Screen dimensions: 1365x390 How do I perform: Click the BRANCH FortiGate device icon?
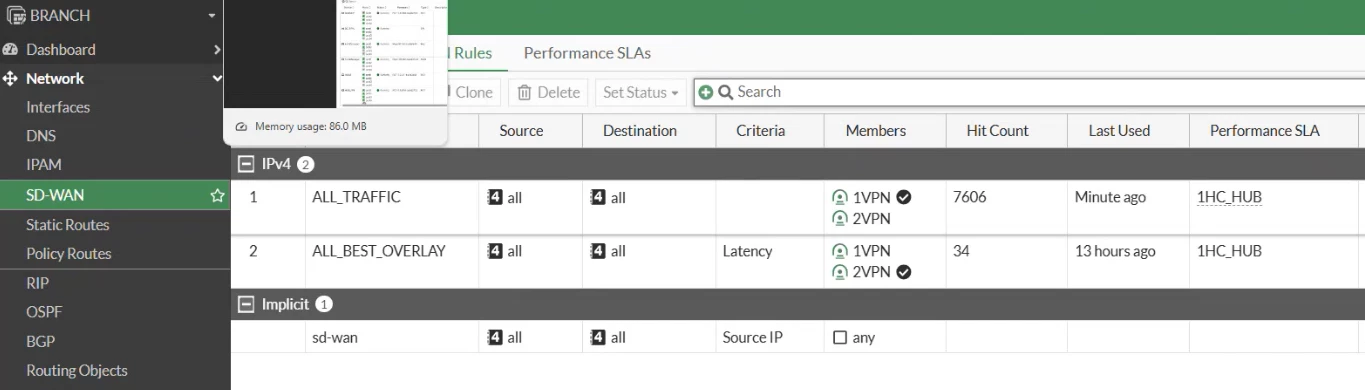click(15, 16)
